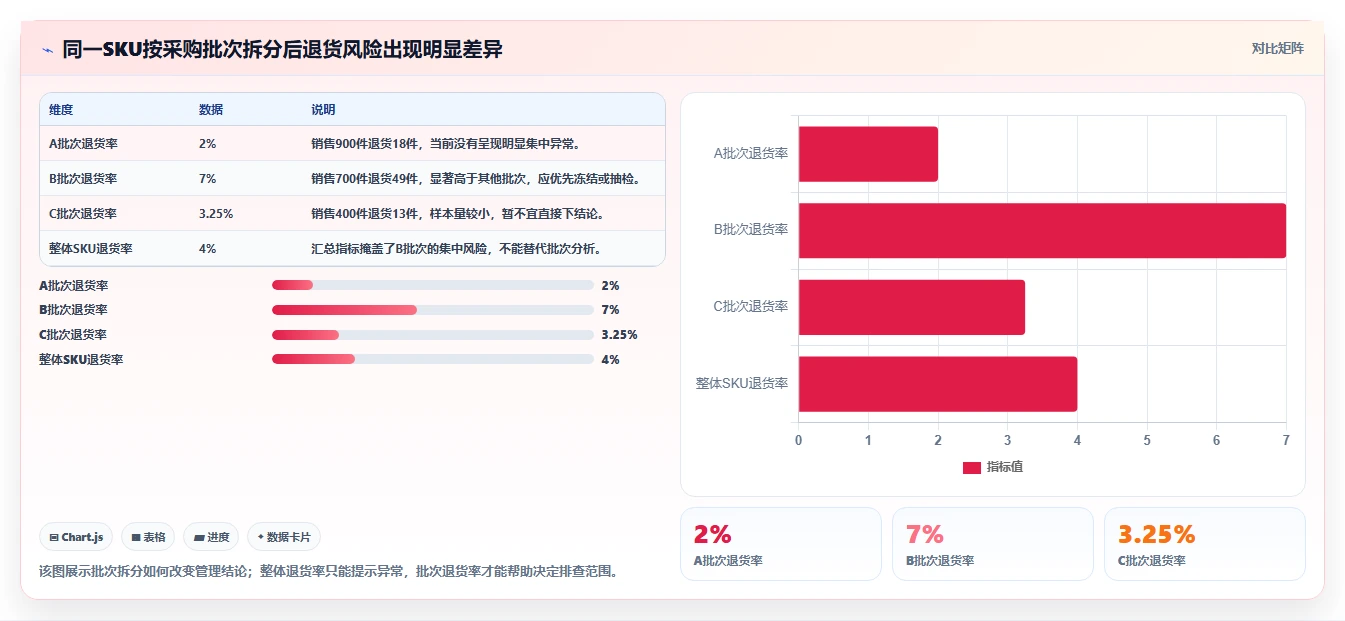Click the A批次退货率 bar in the chart
The image size is (1345, 621).
click(x=868, y=154)
